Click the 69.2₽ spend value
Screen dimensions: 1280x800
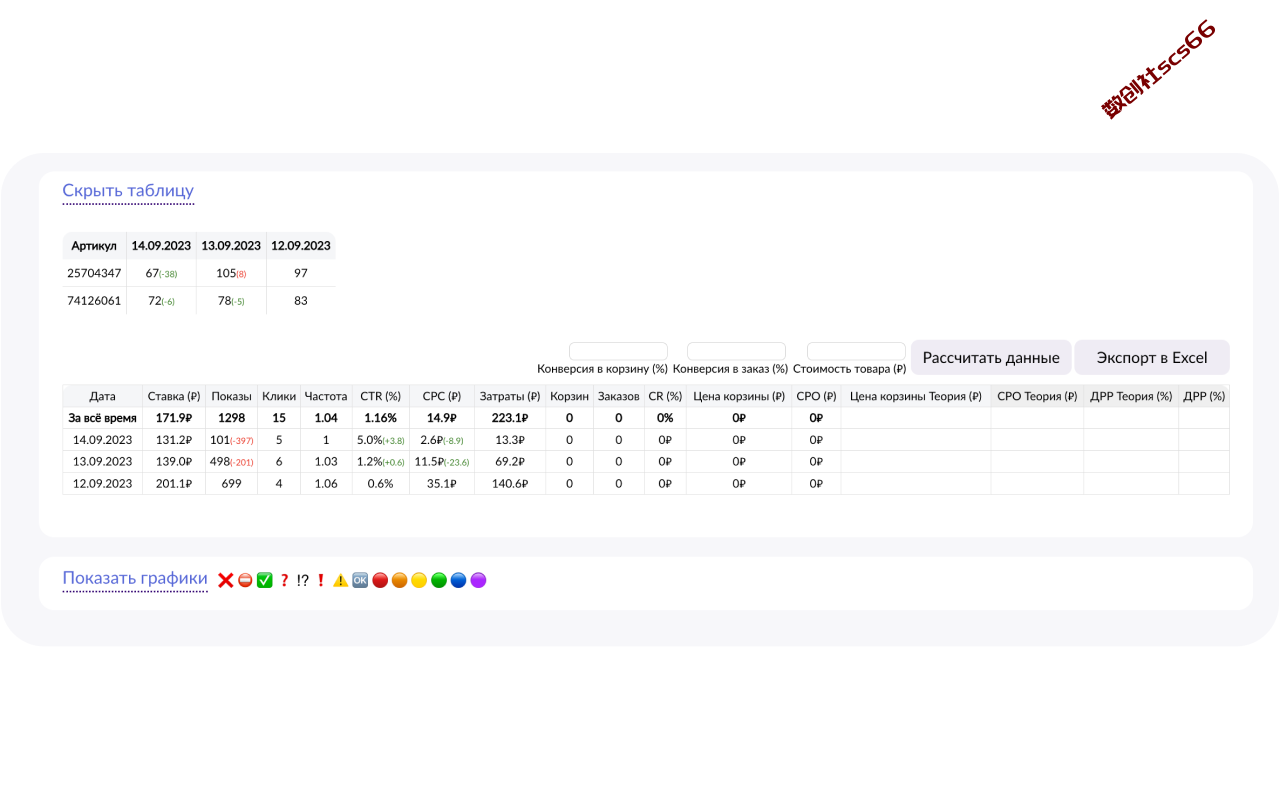click(510, 462)
